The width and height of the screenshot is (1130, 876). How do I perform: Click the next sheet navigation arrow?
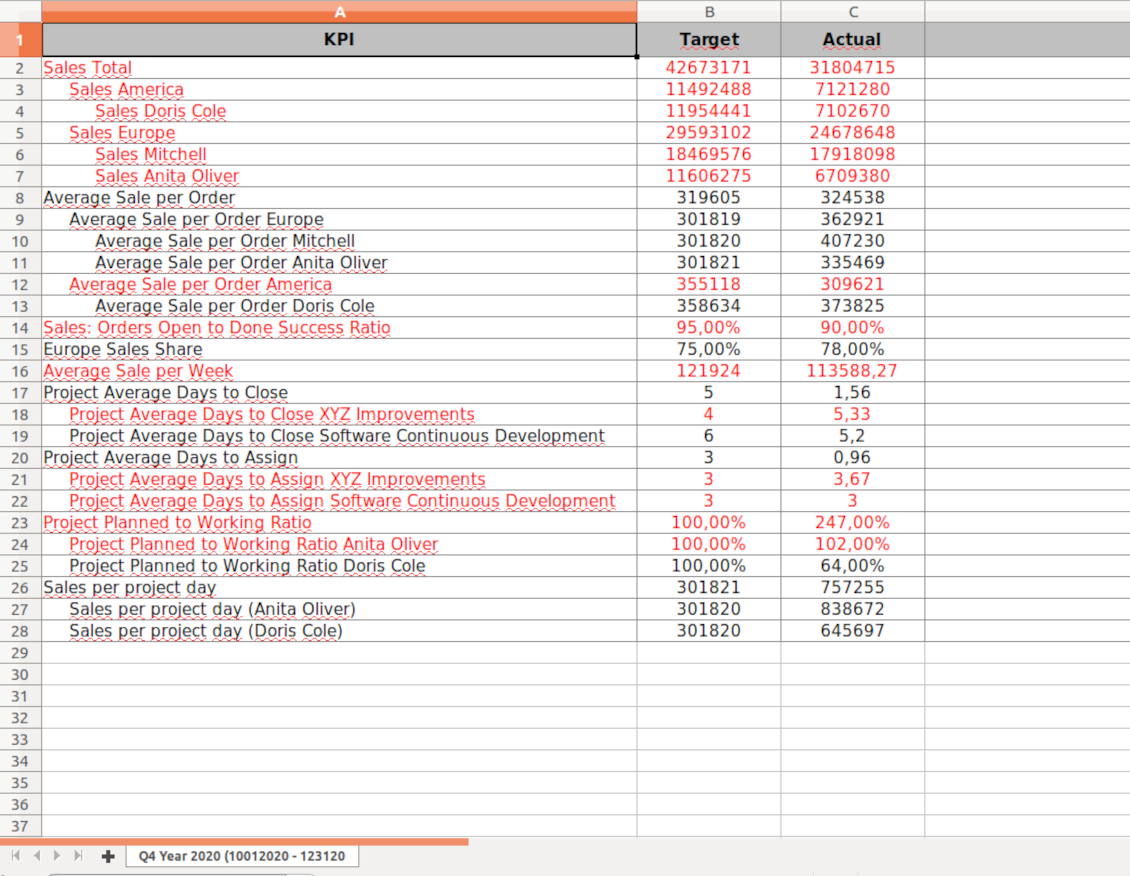point(58,856)
